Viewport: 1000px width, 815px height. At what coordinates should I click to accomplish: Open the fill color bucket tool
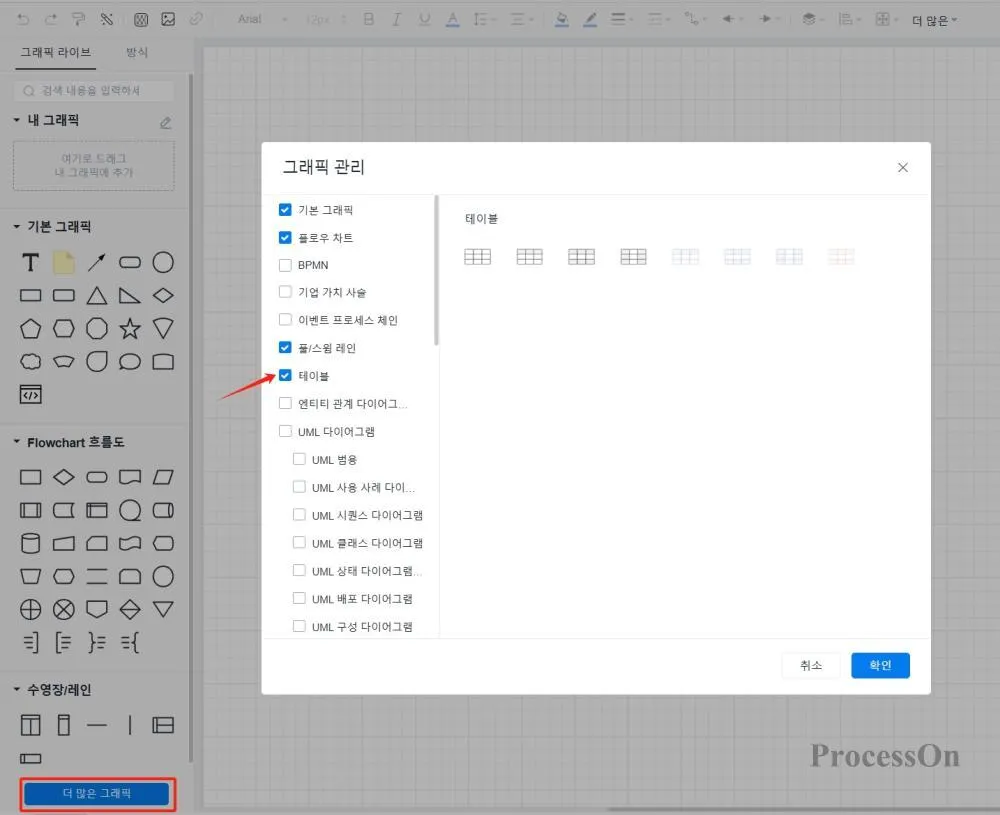pyautogui.click(x=561, y=19)
